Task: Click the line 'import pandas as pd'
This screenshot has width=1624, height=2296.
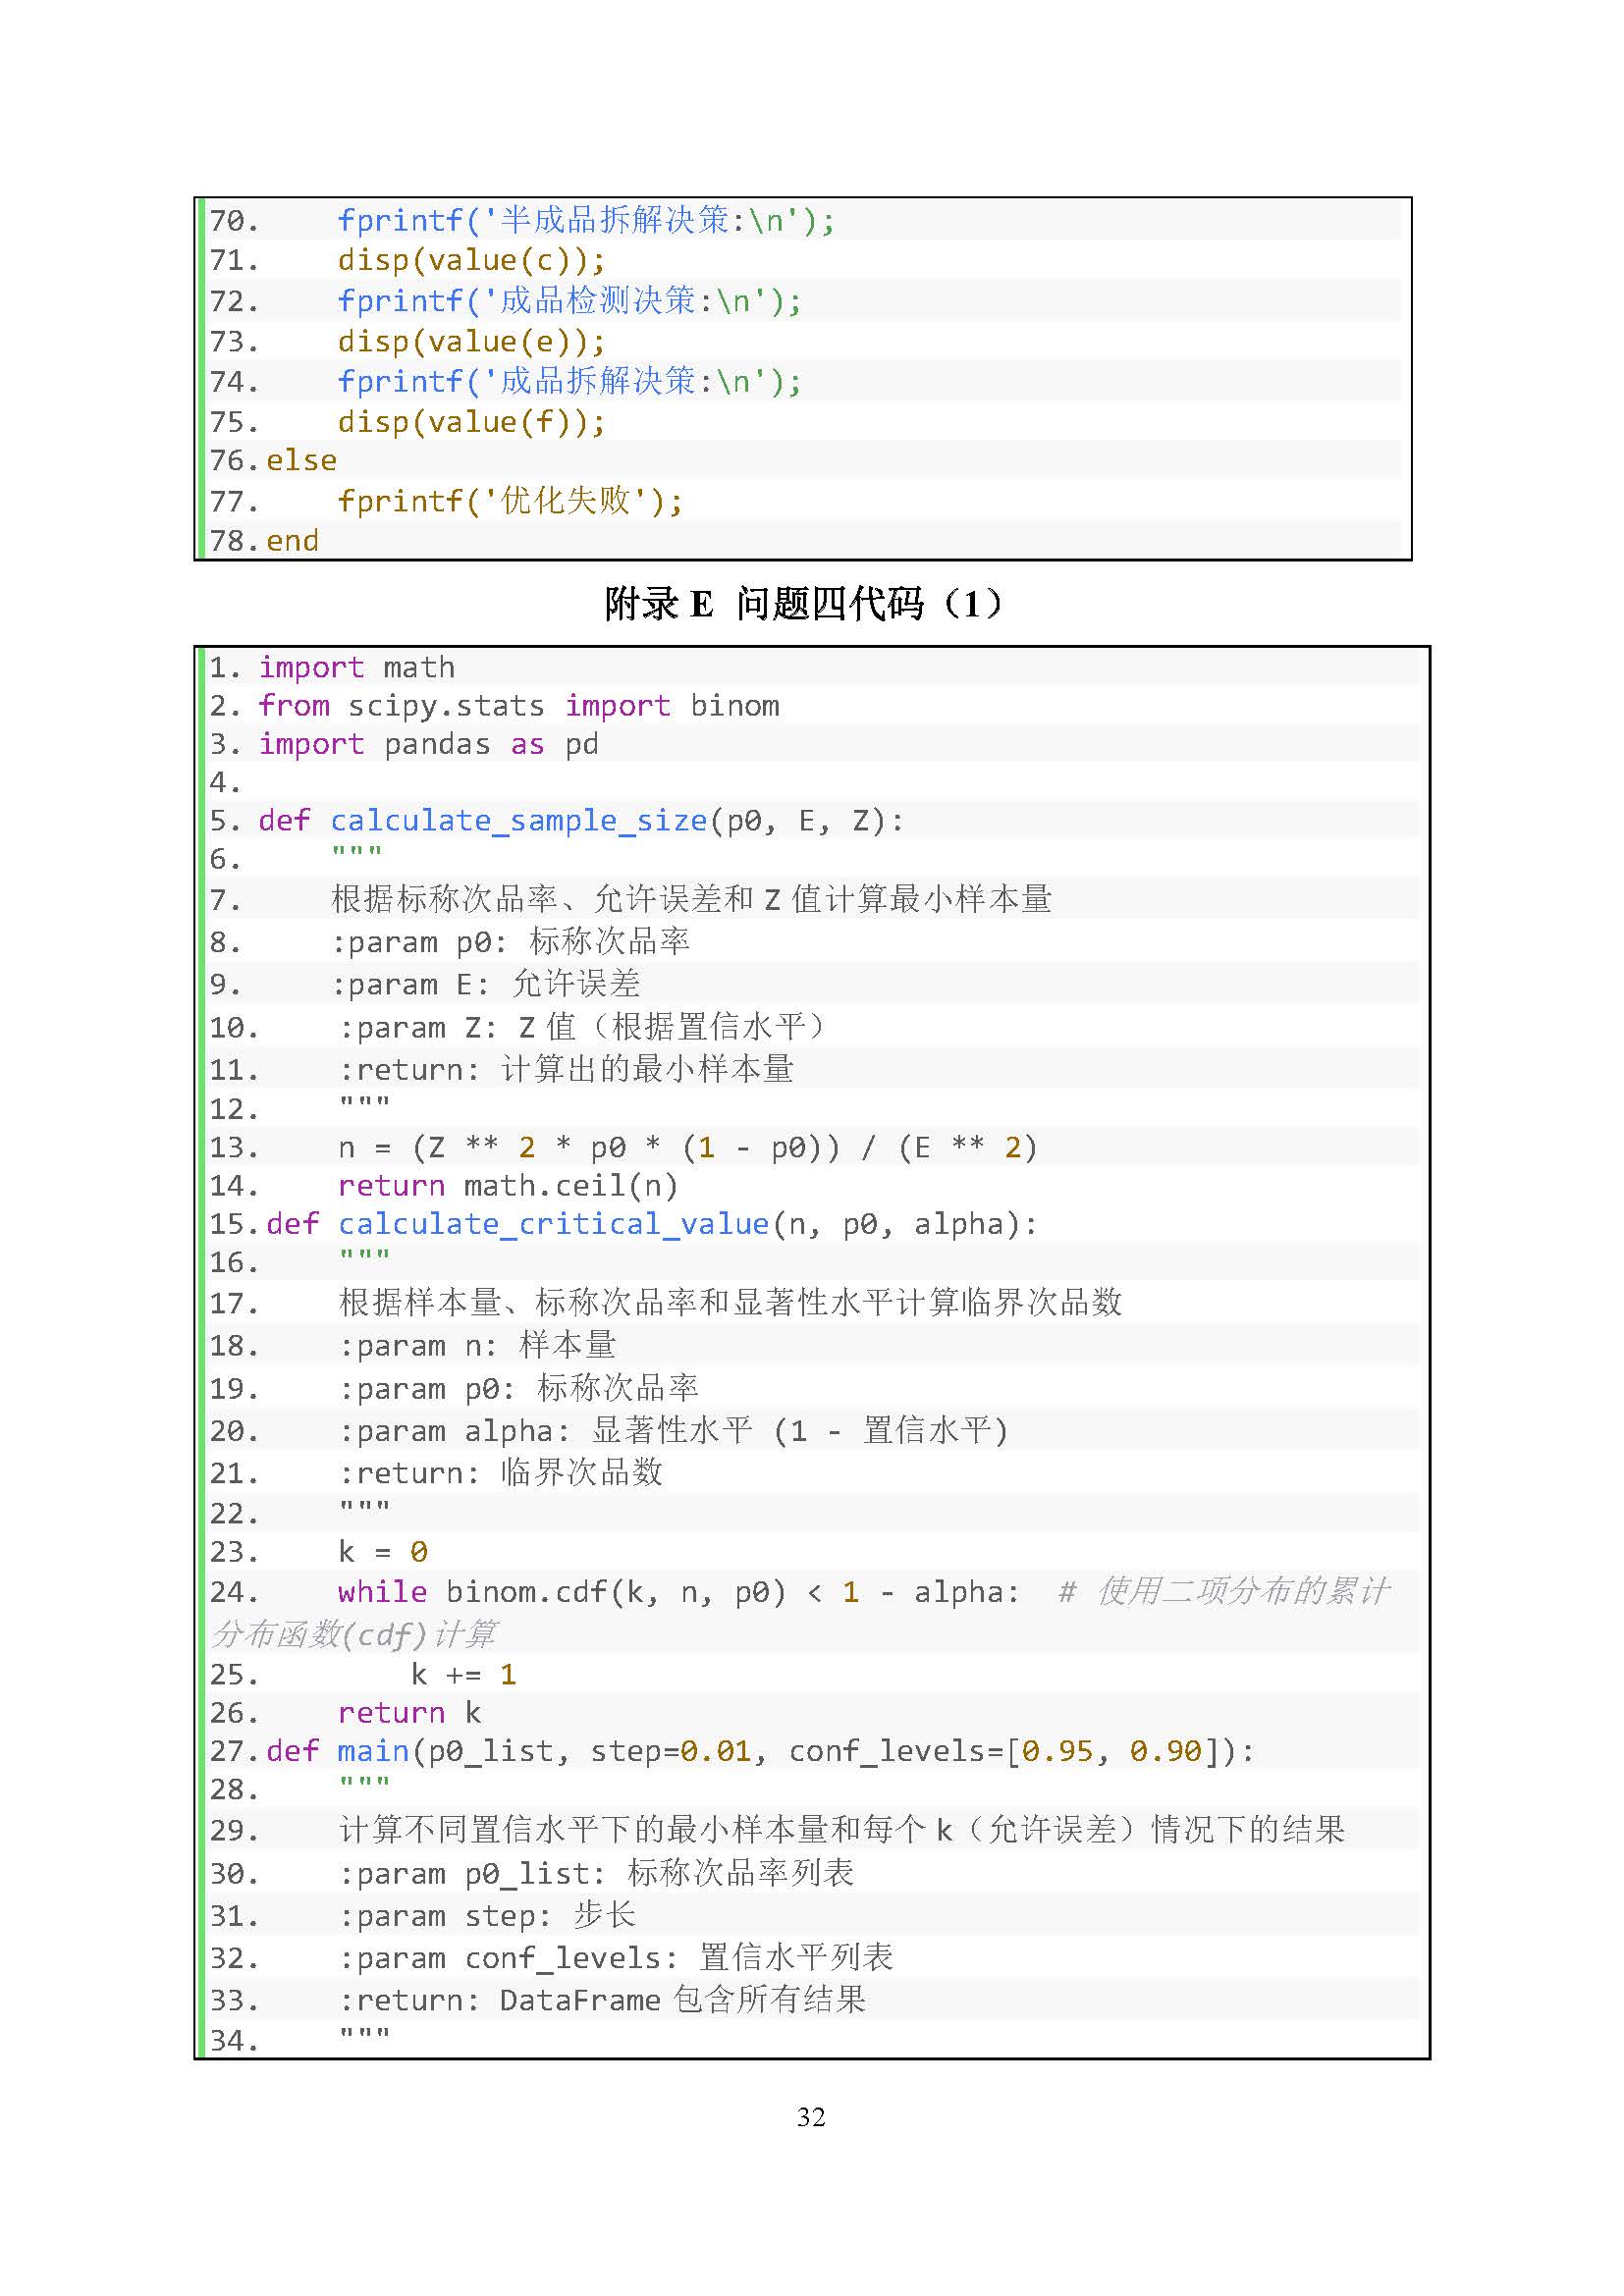Action: (429, 744)
